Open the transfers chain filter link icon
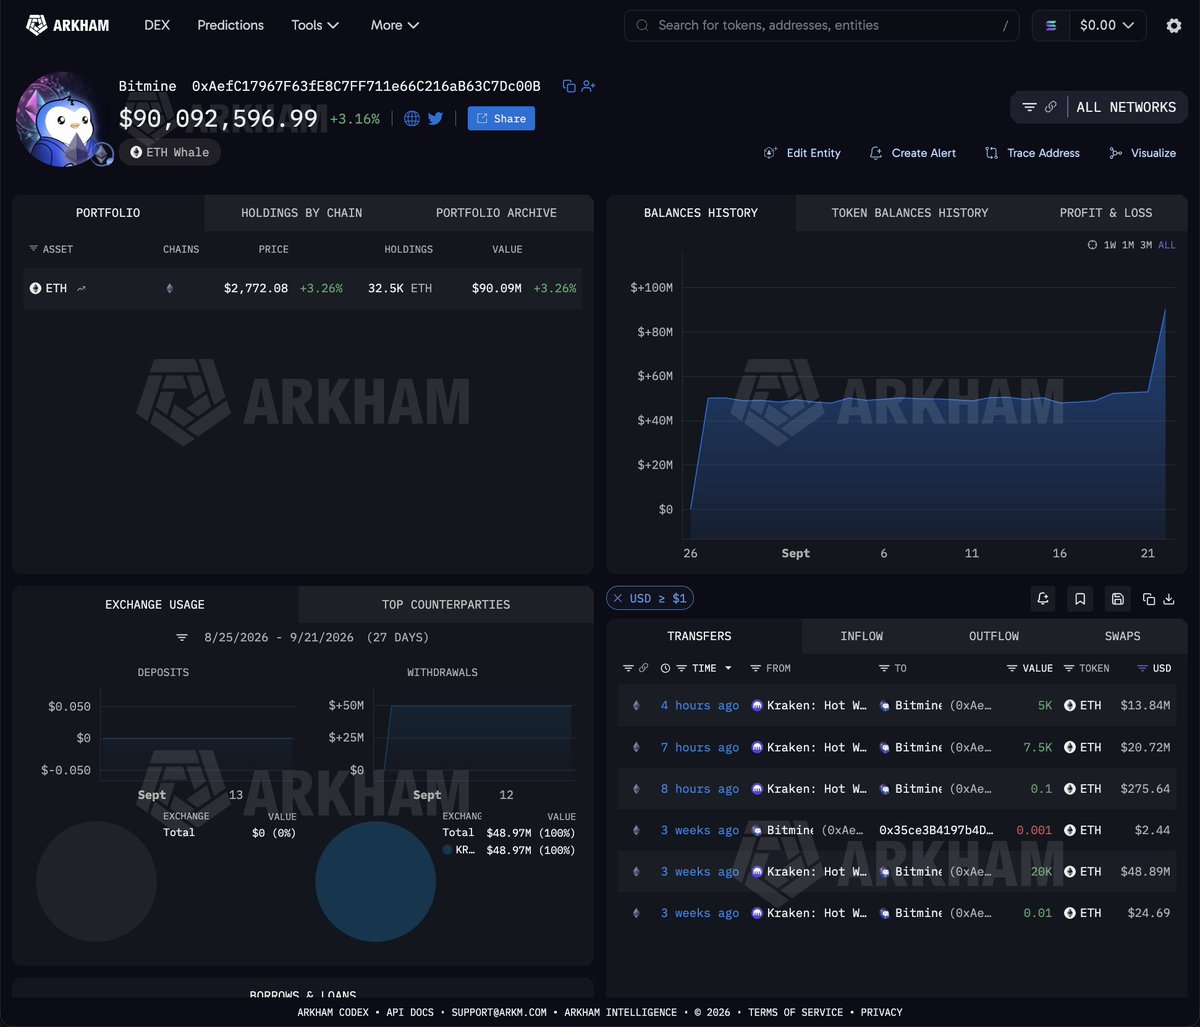 pyautogui.click(x=643, y=668)
